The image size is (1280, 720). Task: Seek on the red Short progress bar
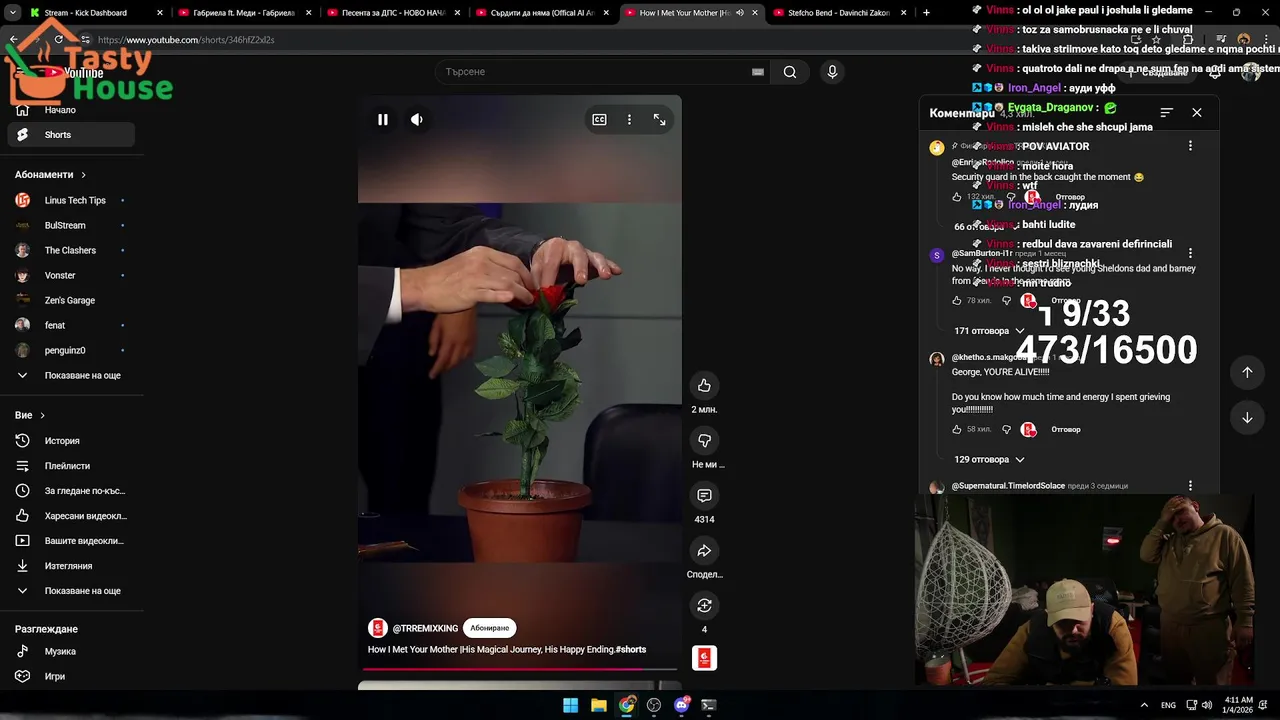[x=519, y=669]
